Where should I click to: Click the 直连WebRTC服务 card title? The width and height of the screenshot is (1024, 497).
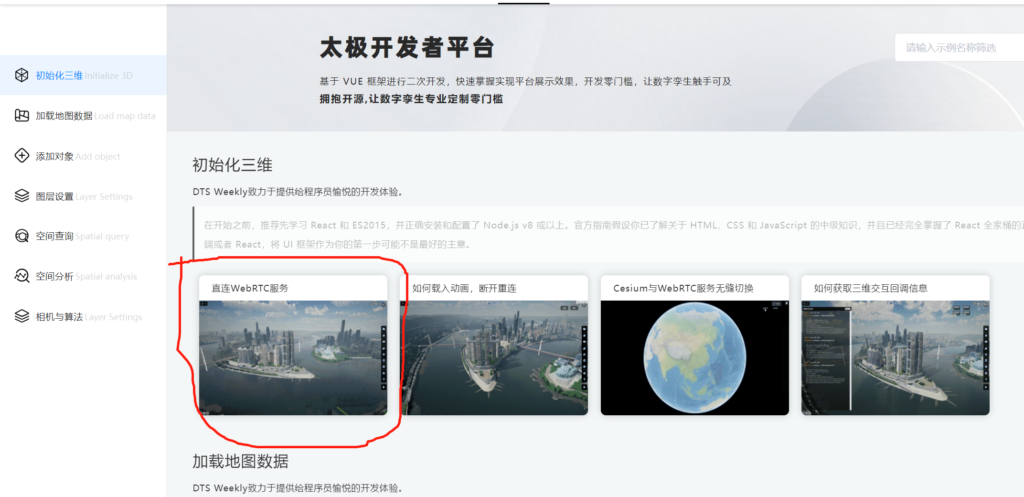[x=249, y=288]
